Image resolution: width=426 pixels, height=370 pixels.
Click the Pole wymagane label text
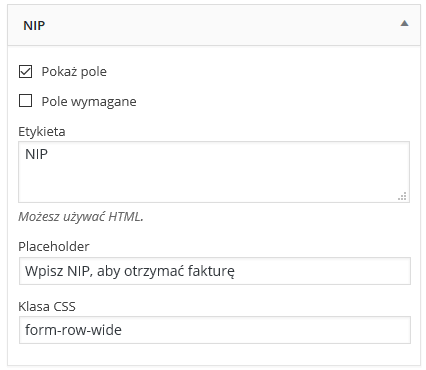(89, 101)
